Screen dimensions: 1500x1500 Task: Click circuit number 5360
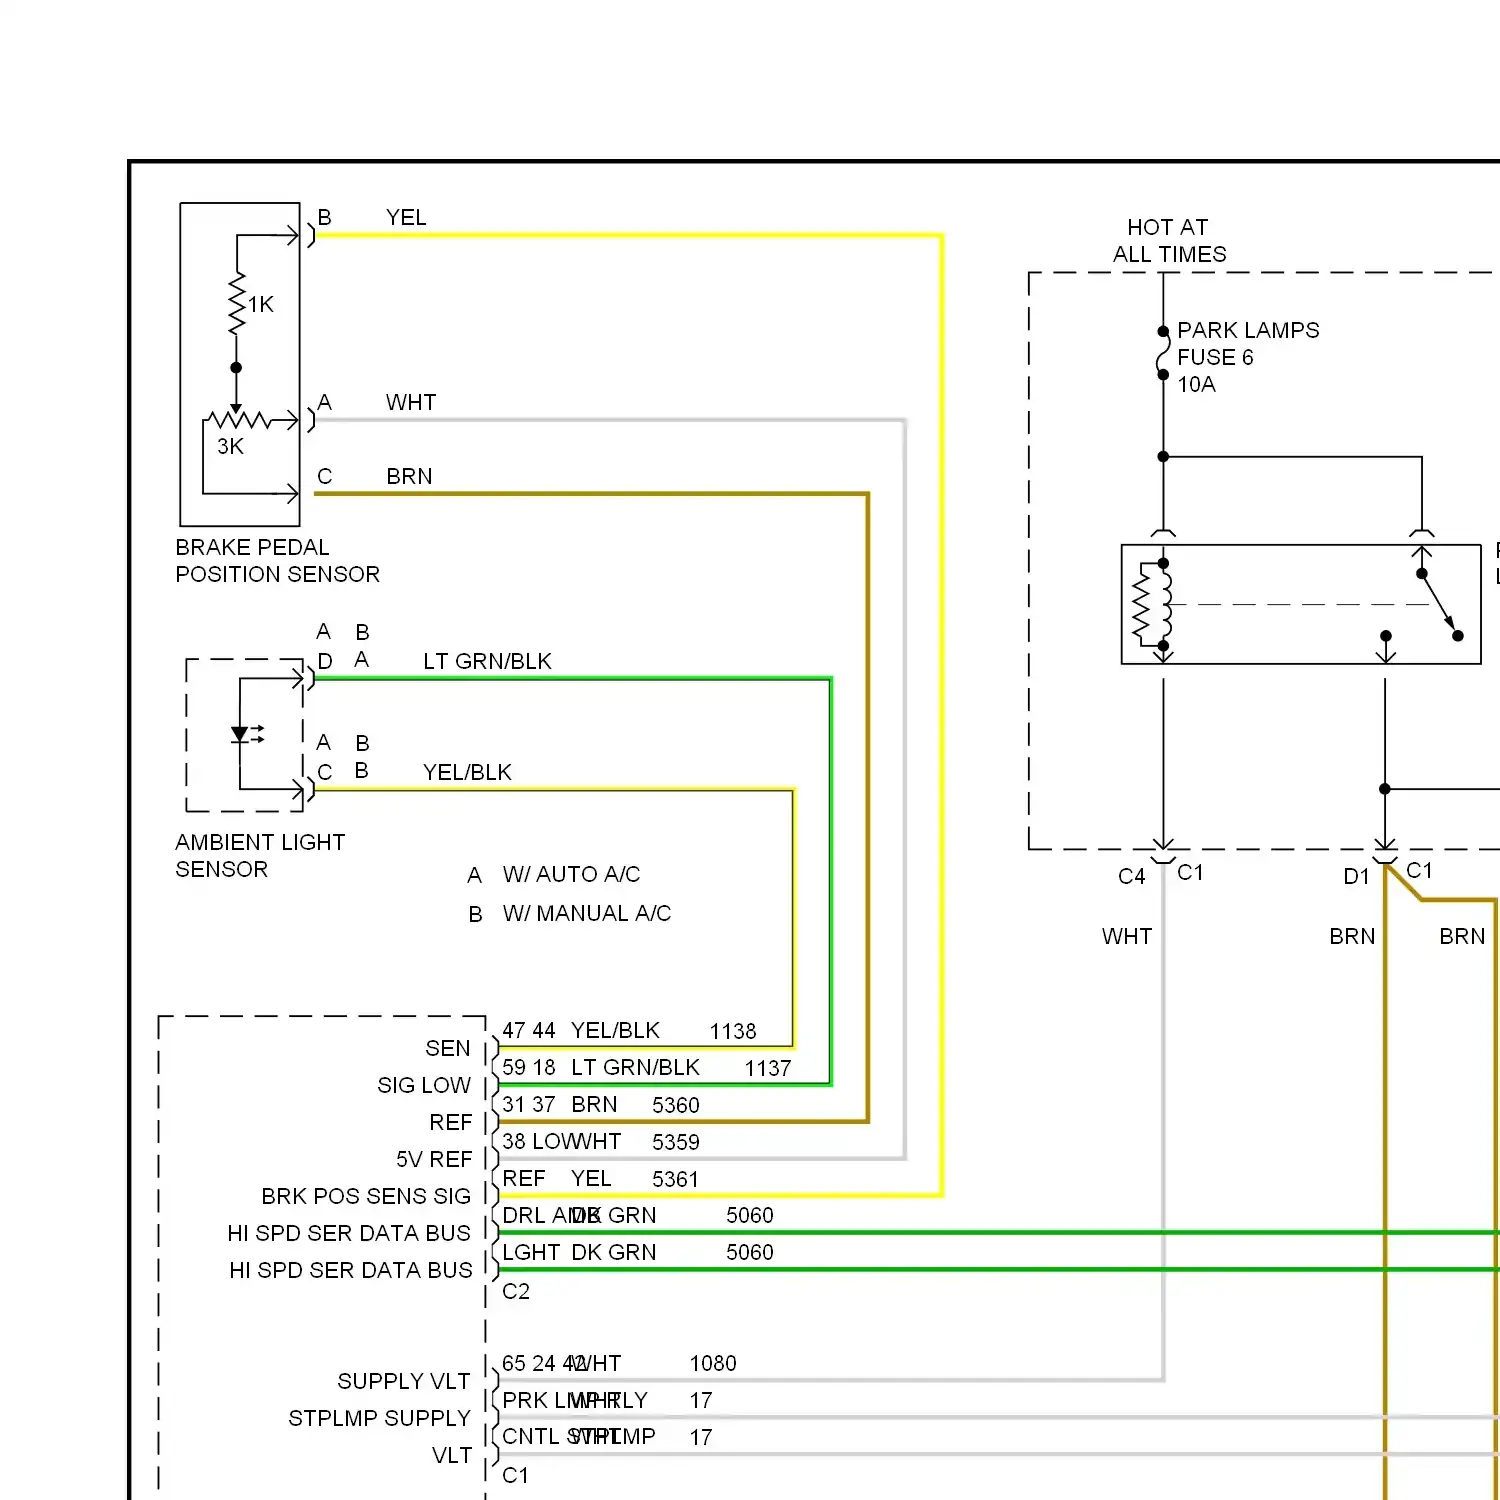[x=676, y=1105]
